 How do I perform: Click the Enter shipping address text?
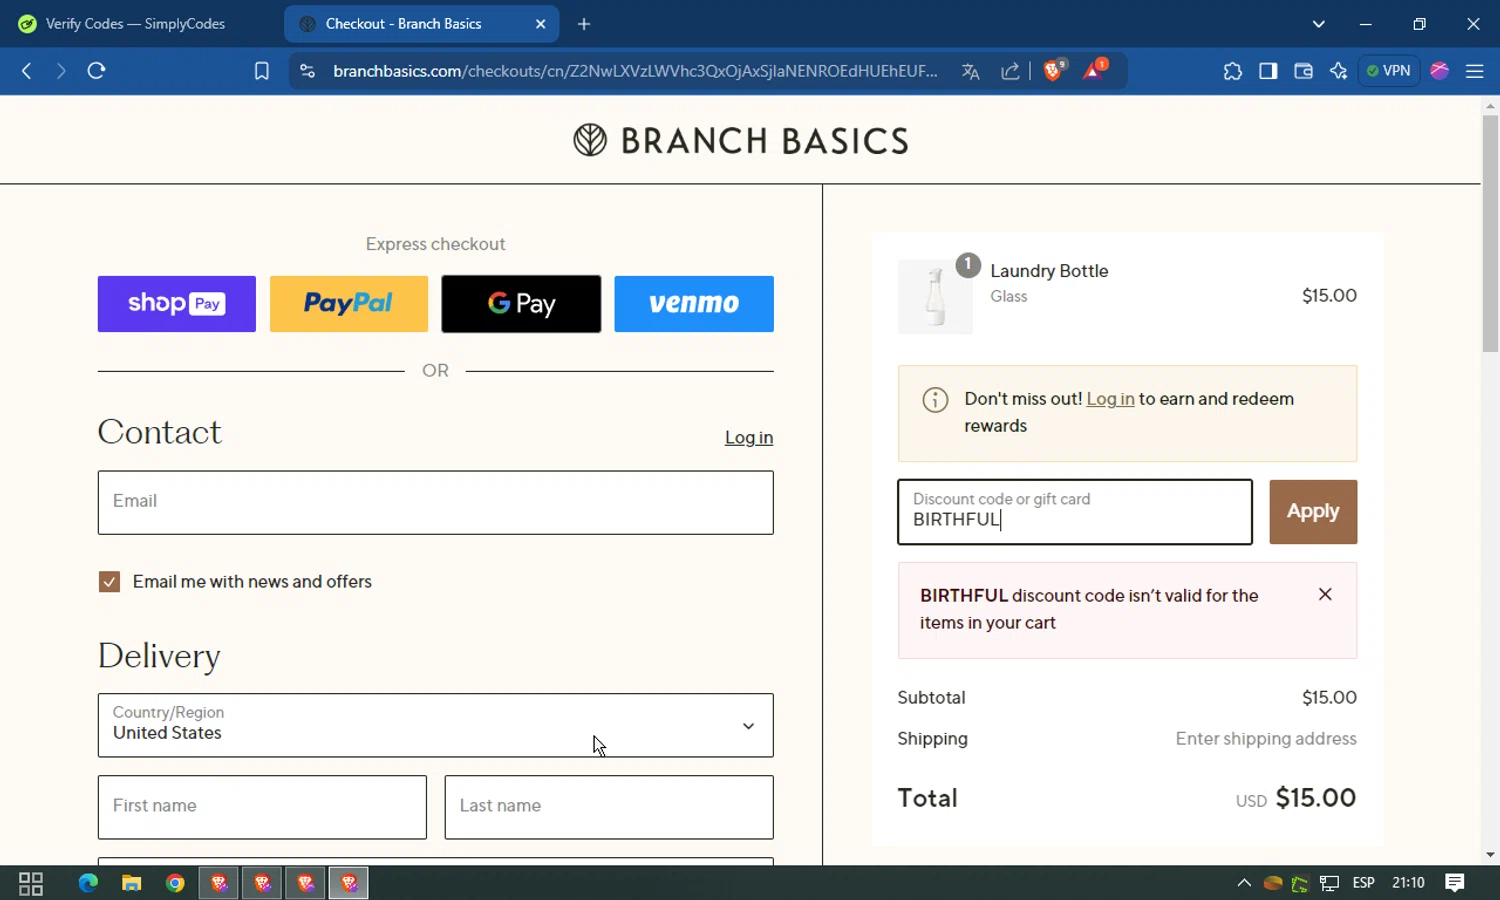(x=1266, y=739)
